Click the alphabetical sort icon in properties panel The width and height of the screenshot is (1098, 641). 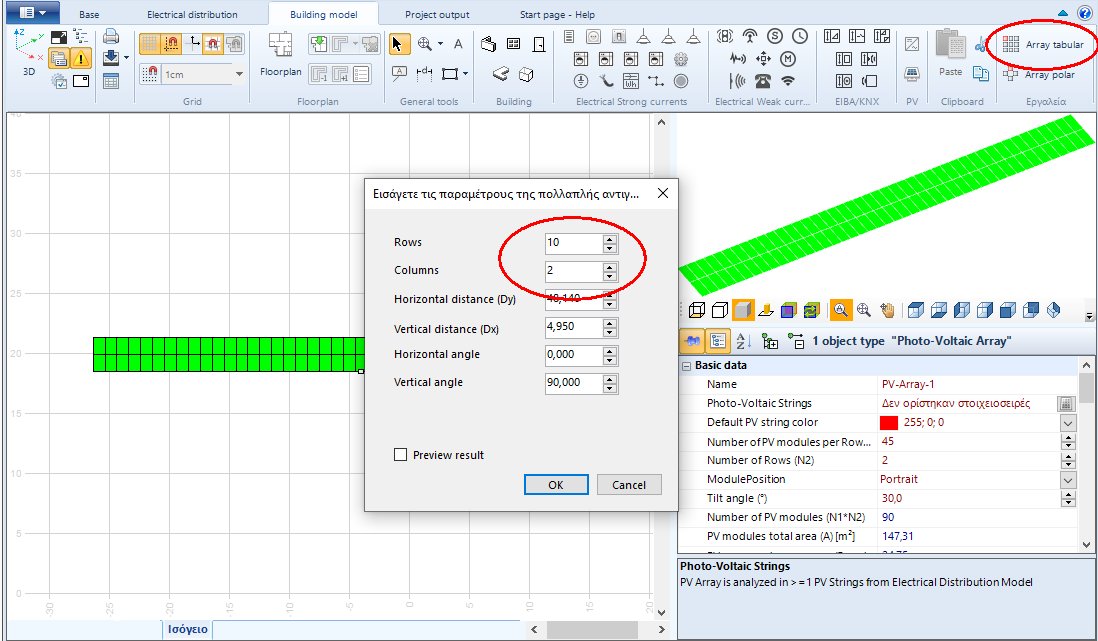pyautogui.click(x=743, y=340)
